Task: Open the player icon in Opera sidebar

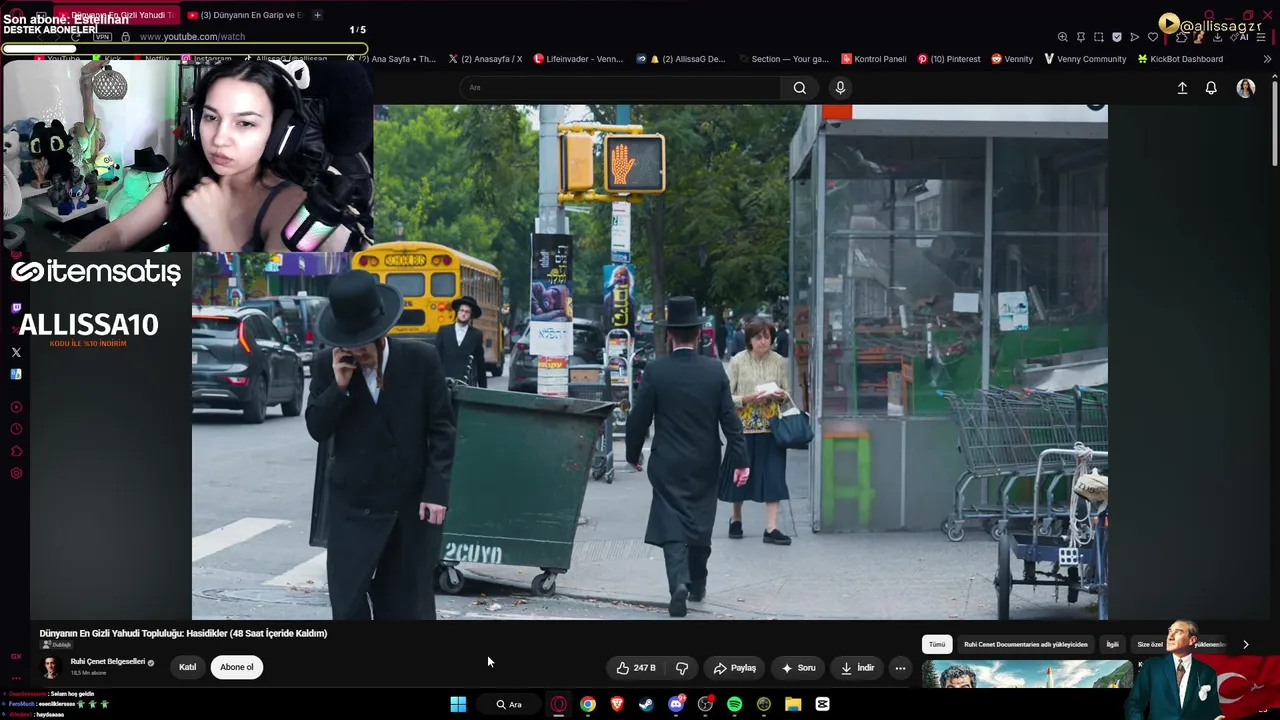Action: click(16, 407)
